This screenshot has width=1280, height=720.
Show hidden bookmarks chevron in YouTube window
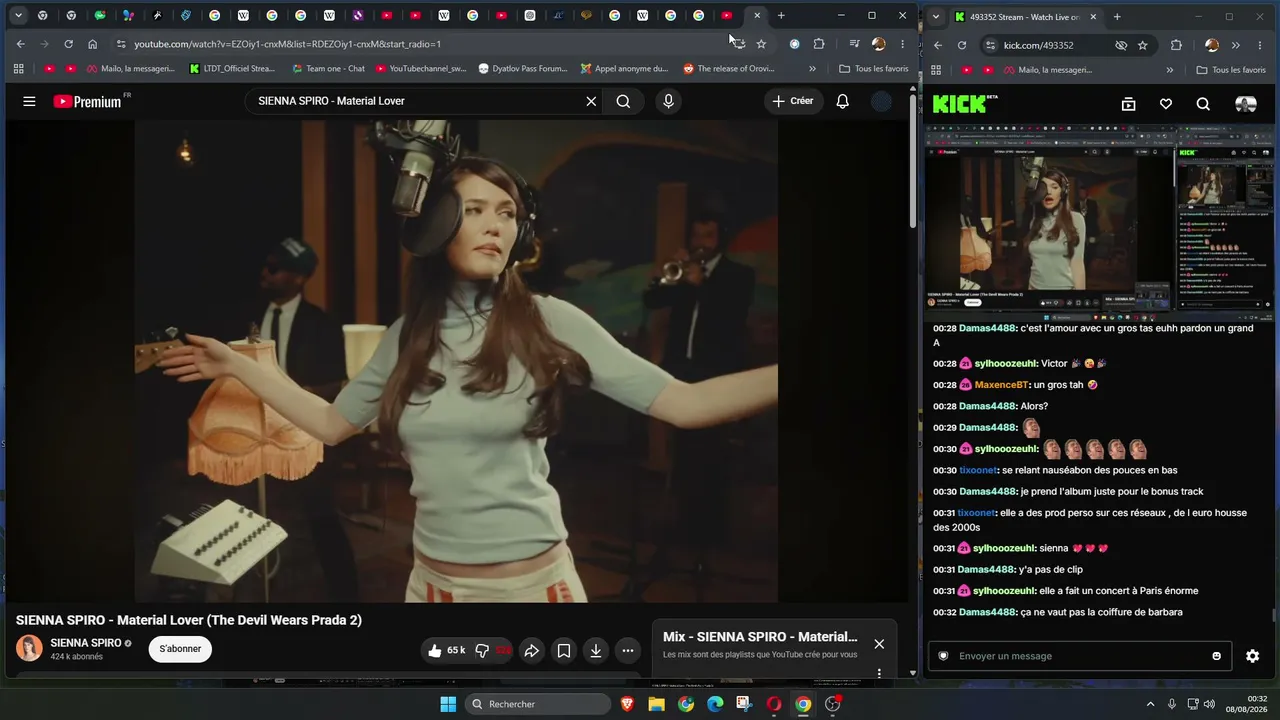click(x=812, y=69)
